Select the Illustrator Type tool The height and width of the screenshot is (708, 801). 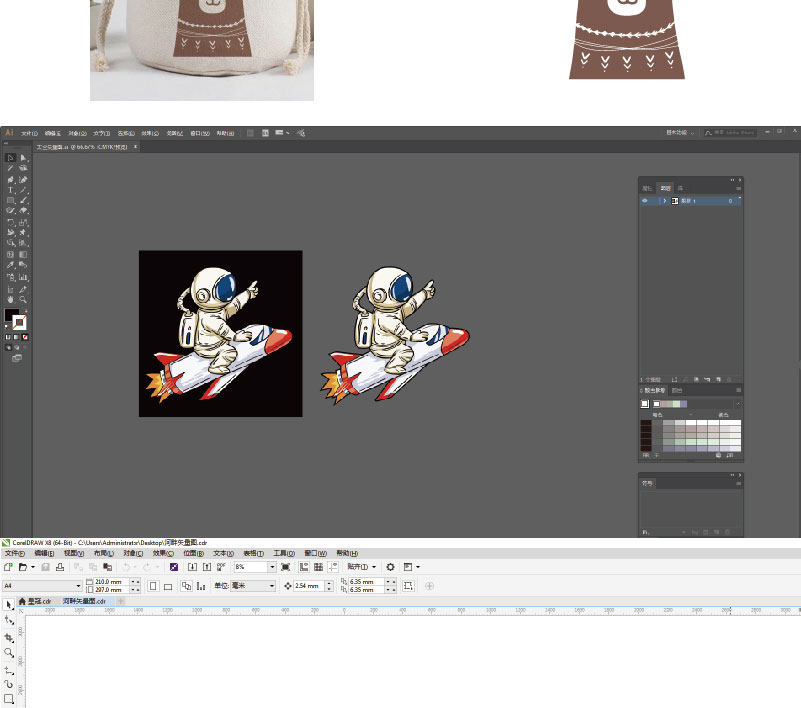11,190
